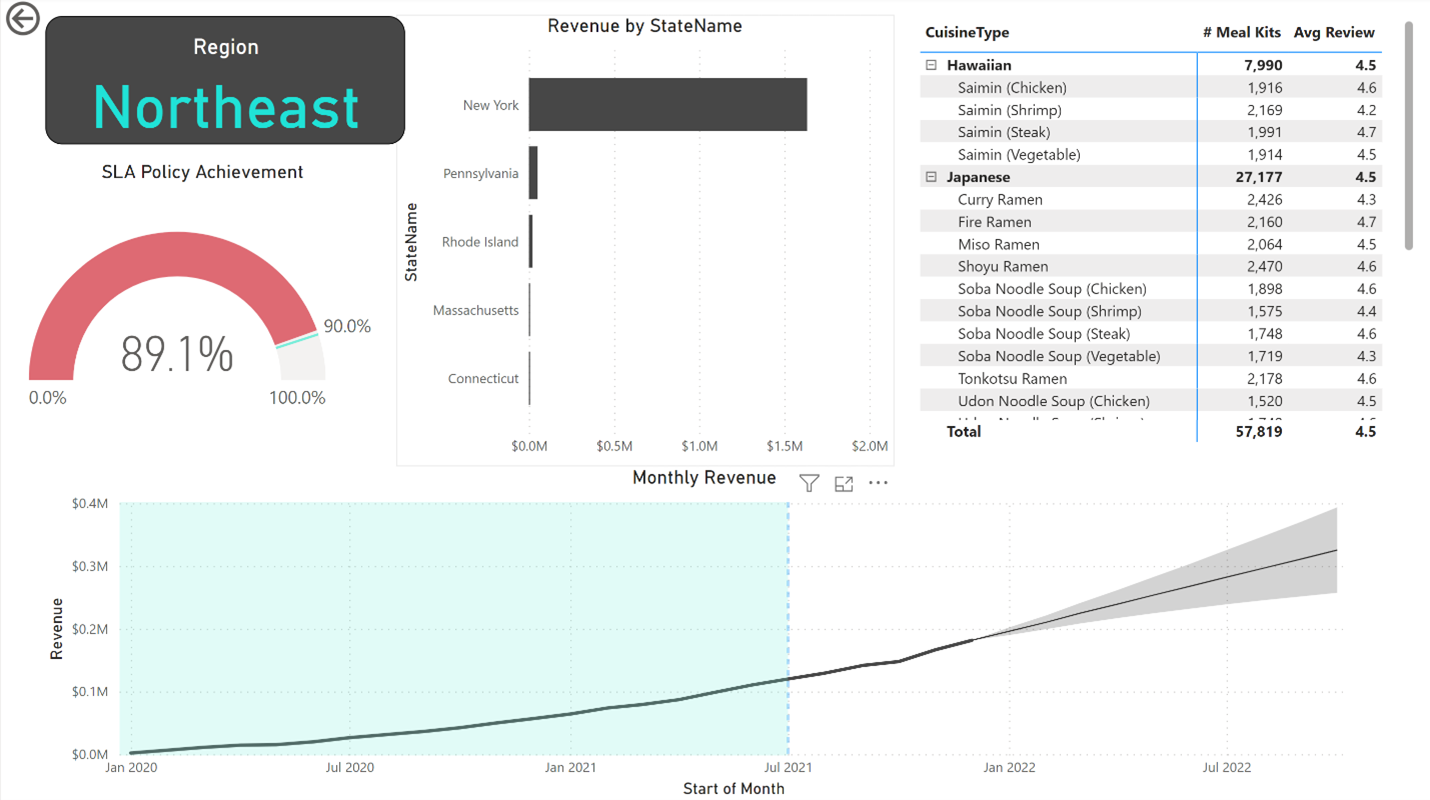Sort by the CuisineType column header

point(967,33)
